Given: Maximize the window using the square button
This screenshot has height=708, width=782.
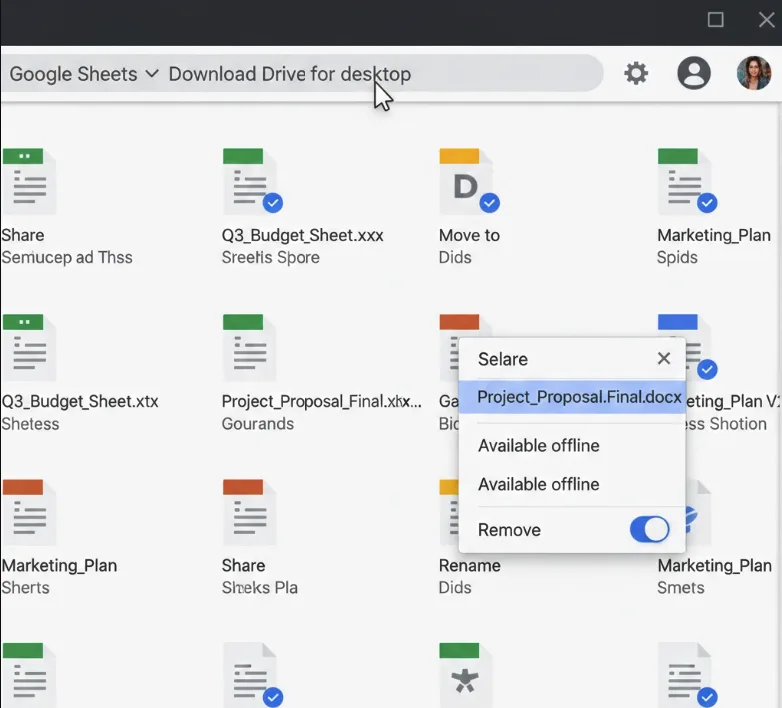Looking at the screenshot, I should click(716, 20).
